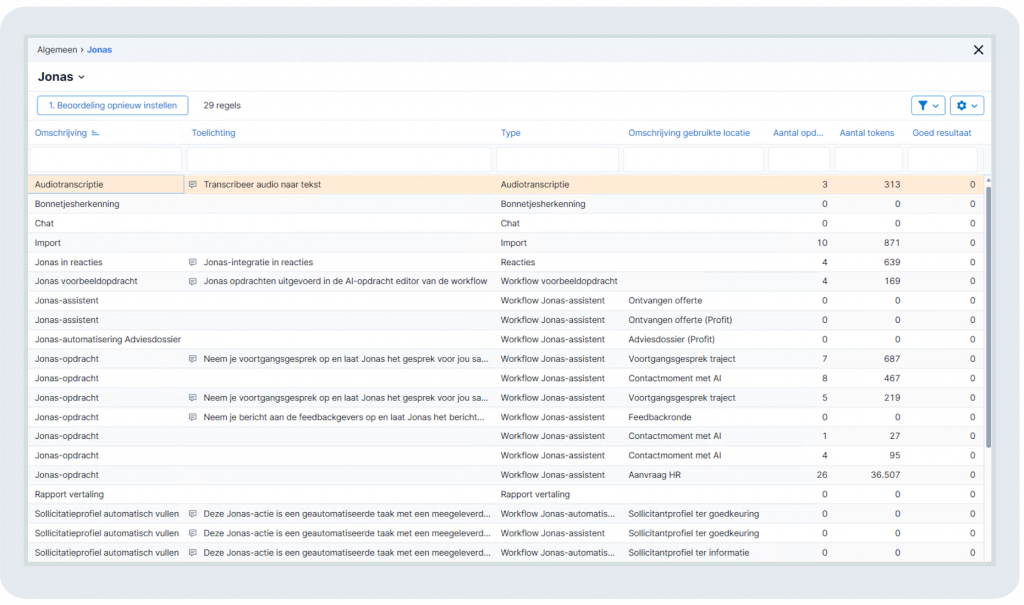Click the Omschrijving filter input field
This screenshot has height=605, width=1024.
tap(106, 159)
